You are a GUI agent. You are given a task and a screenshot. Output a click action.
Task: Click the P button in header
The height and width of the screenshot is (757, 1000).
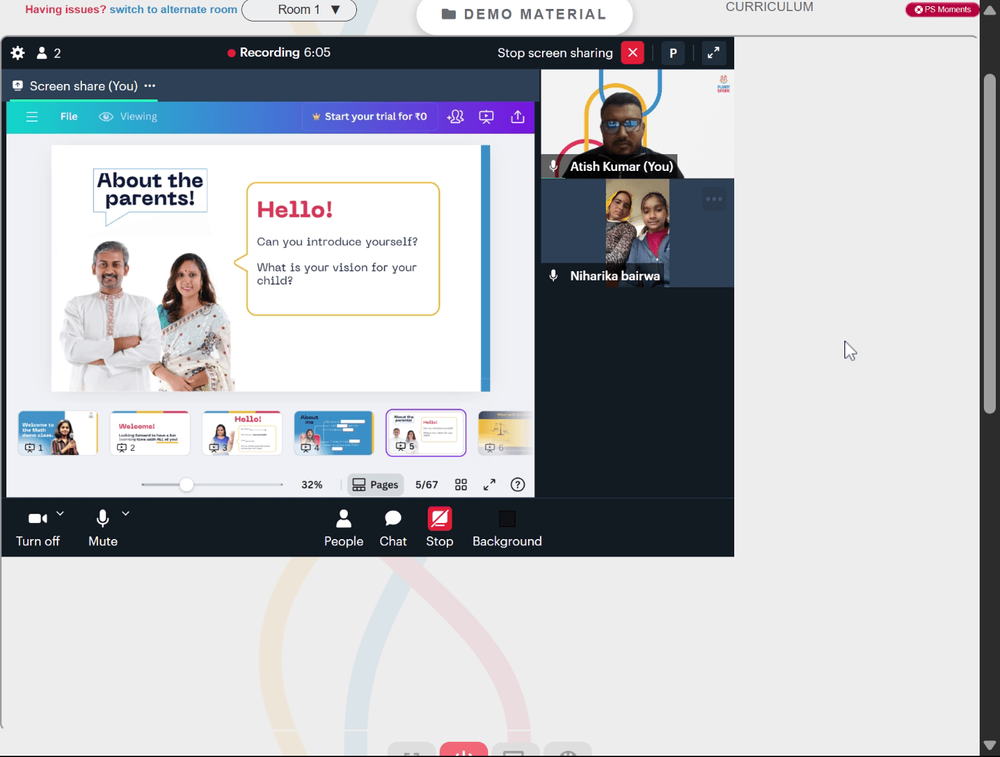pos(673,53)
